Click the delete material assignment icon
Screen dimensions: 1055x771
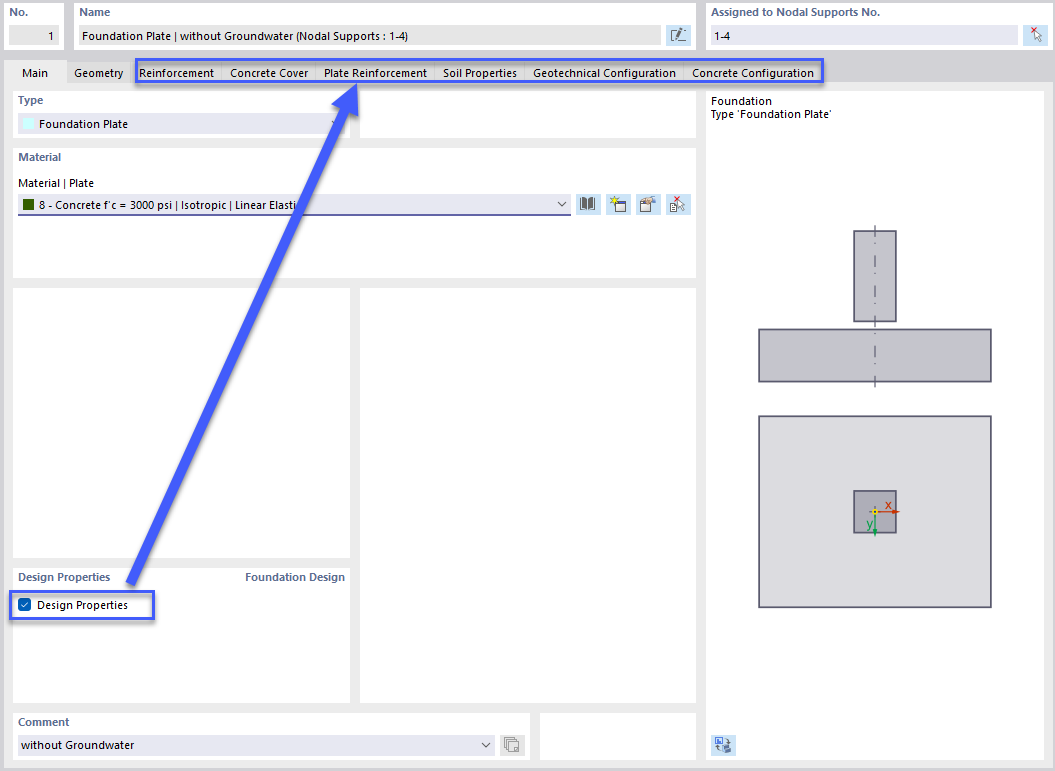(678, 204)
